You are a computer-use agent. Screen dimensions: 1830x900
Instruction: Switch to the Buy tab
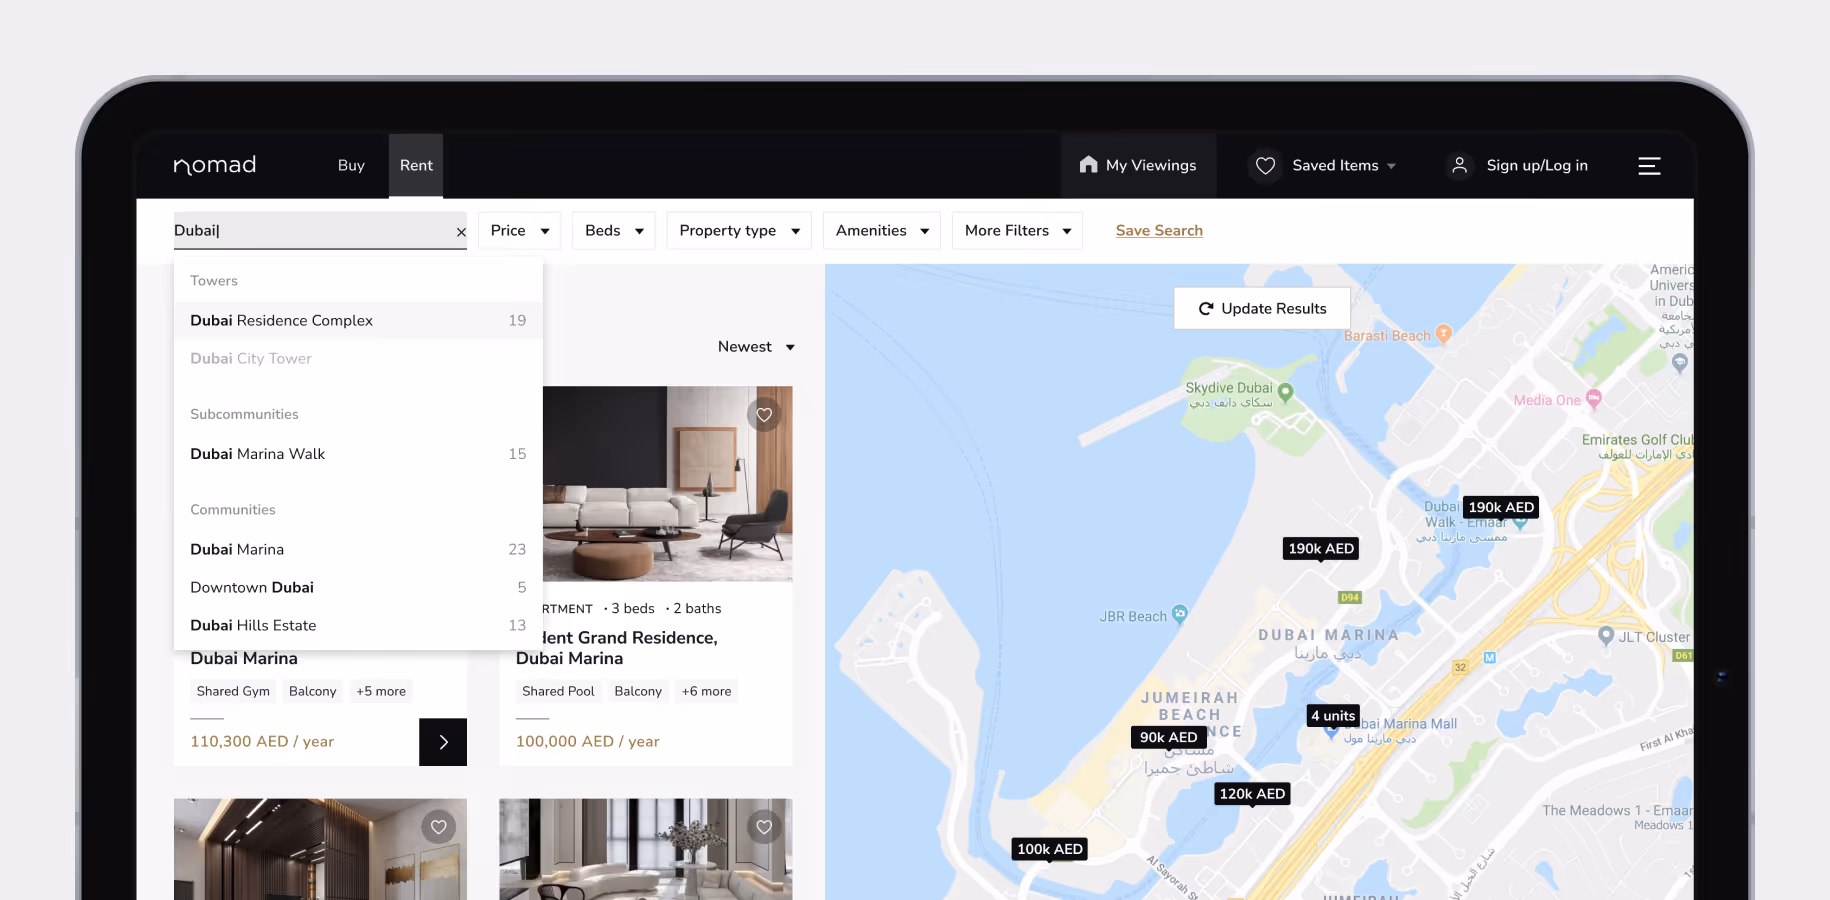click(351, 166)
